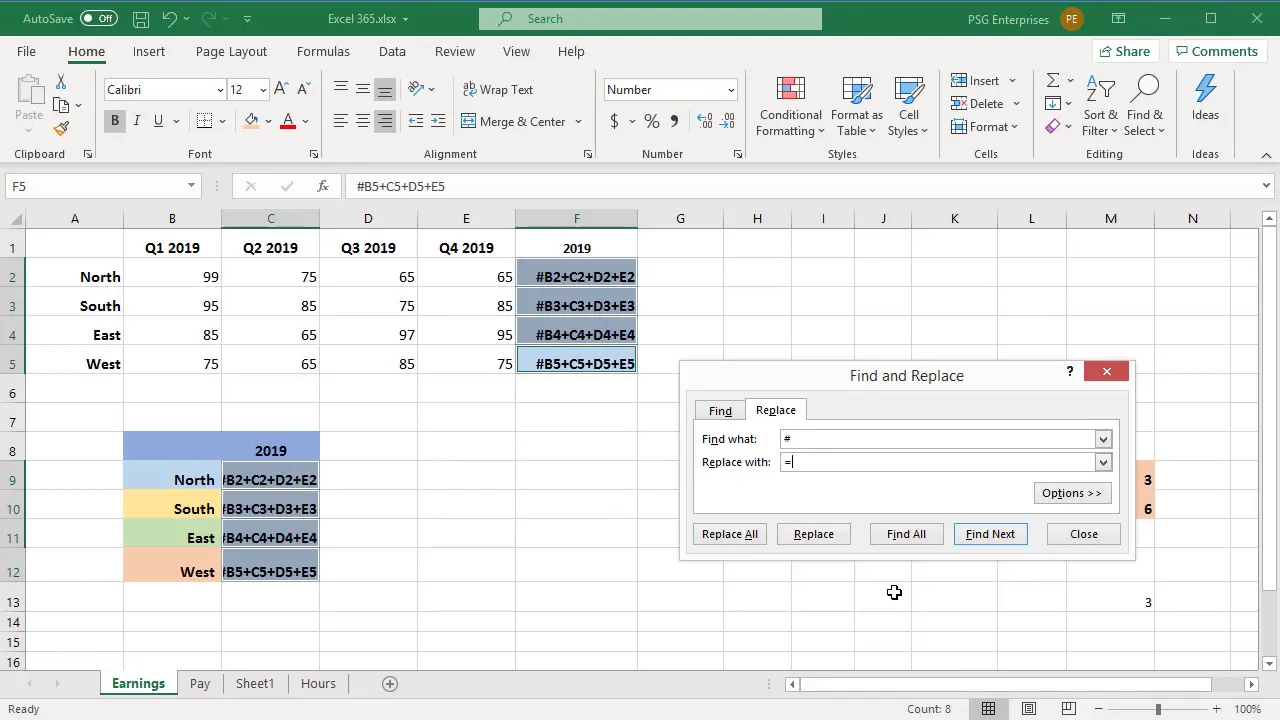The width and height of the screenshot is (1280, 720).
Task: Open the Formulas ribbon tab
Action: point(323,51)
